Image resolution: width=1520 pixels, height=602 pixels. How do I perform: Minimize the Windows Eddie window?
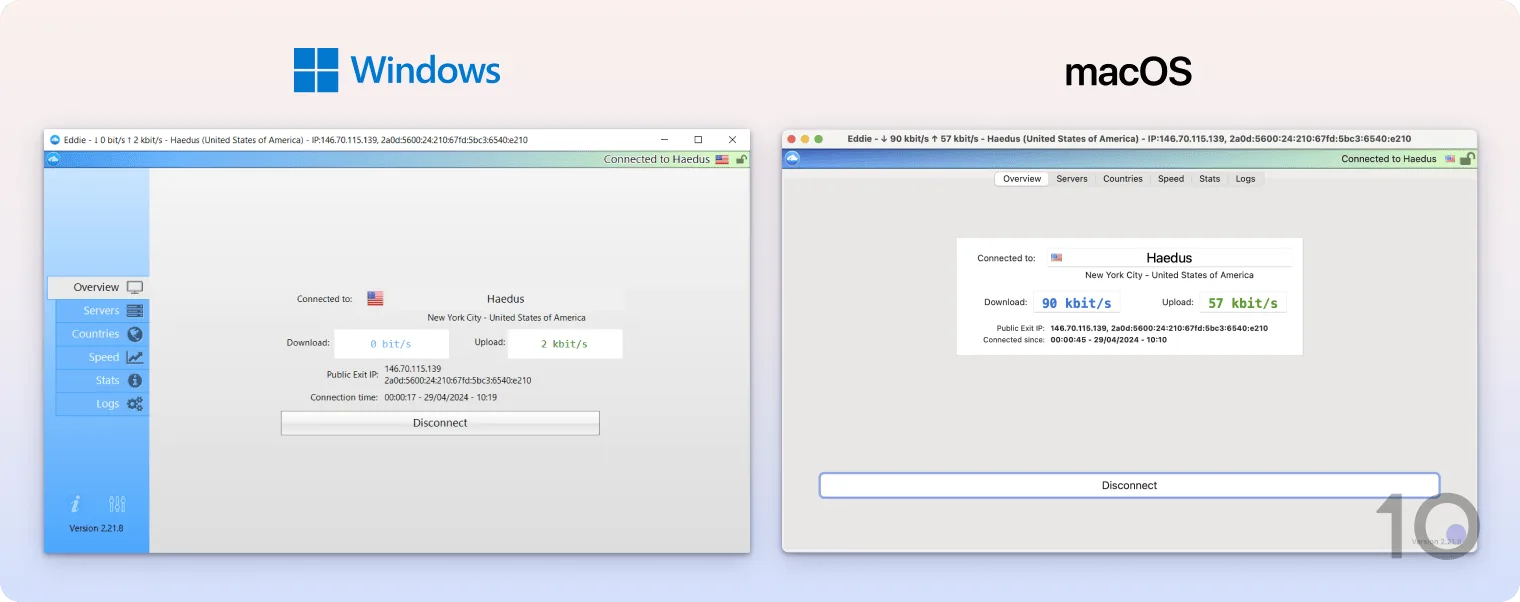tap(664, 140)
